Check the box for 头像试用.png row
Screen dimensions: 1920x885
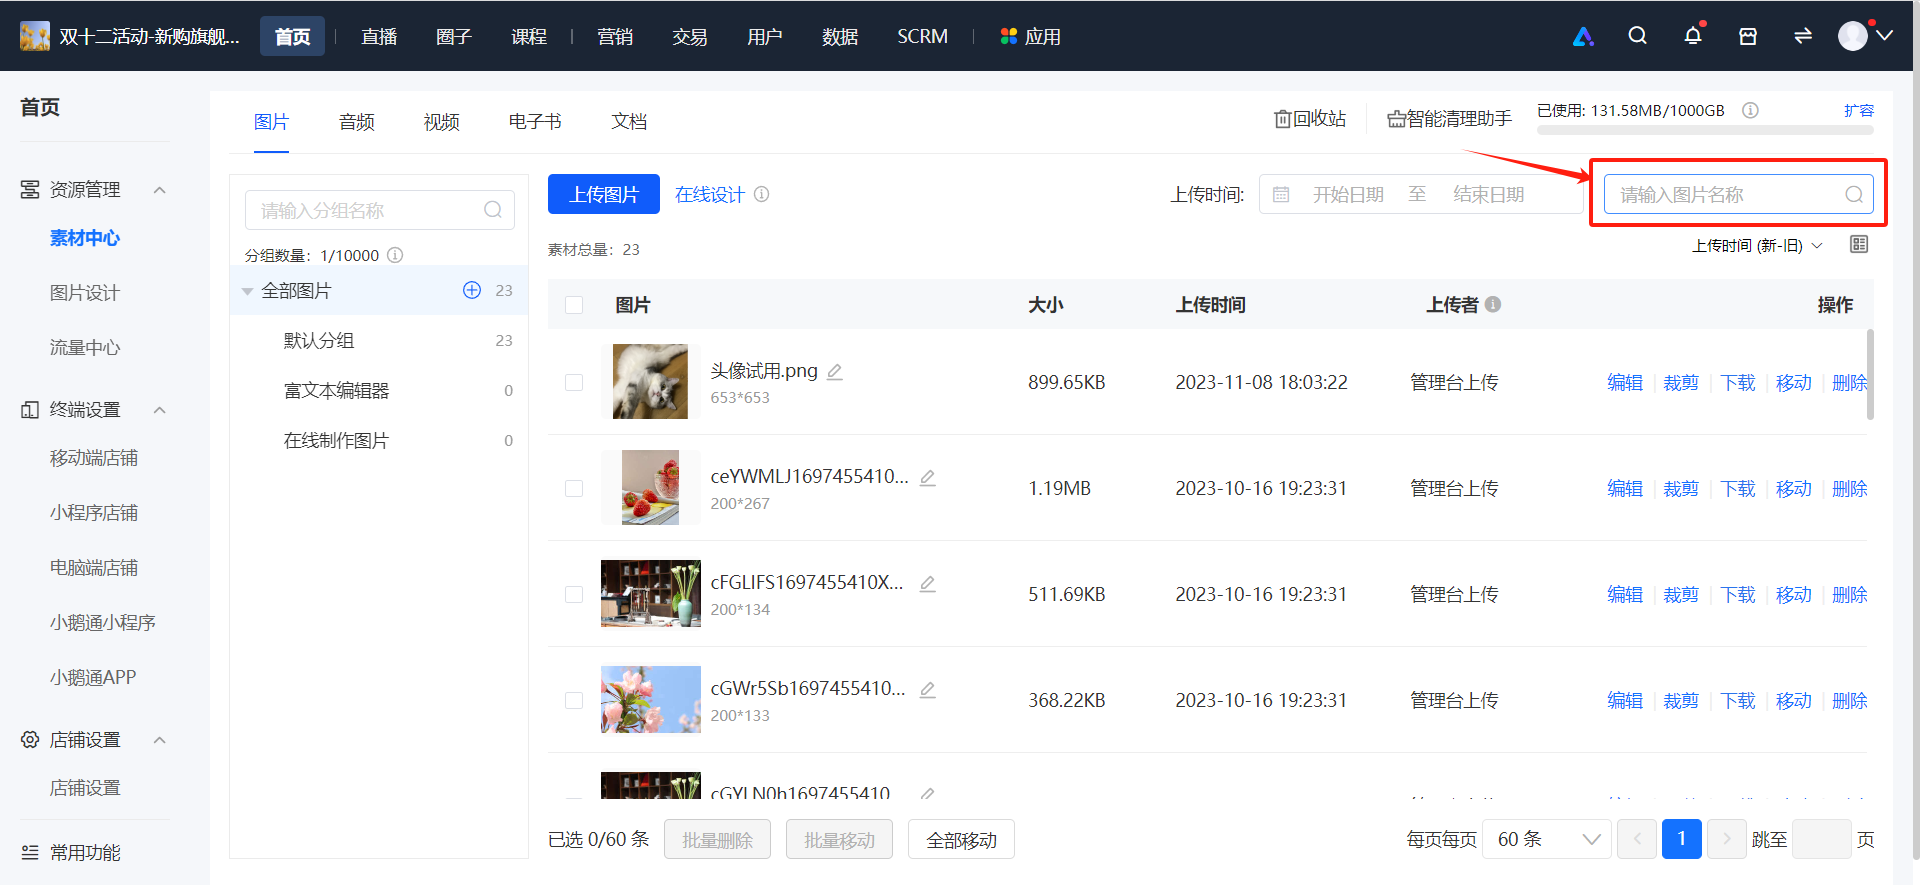click(x=574, y=382)
